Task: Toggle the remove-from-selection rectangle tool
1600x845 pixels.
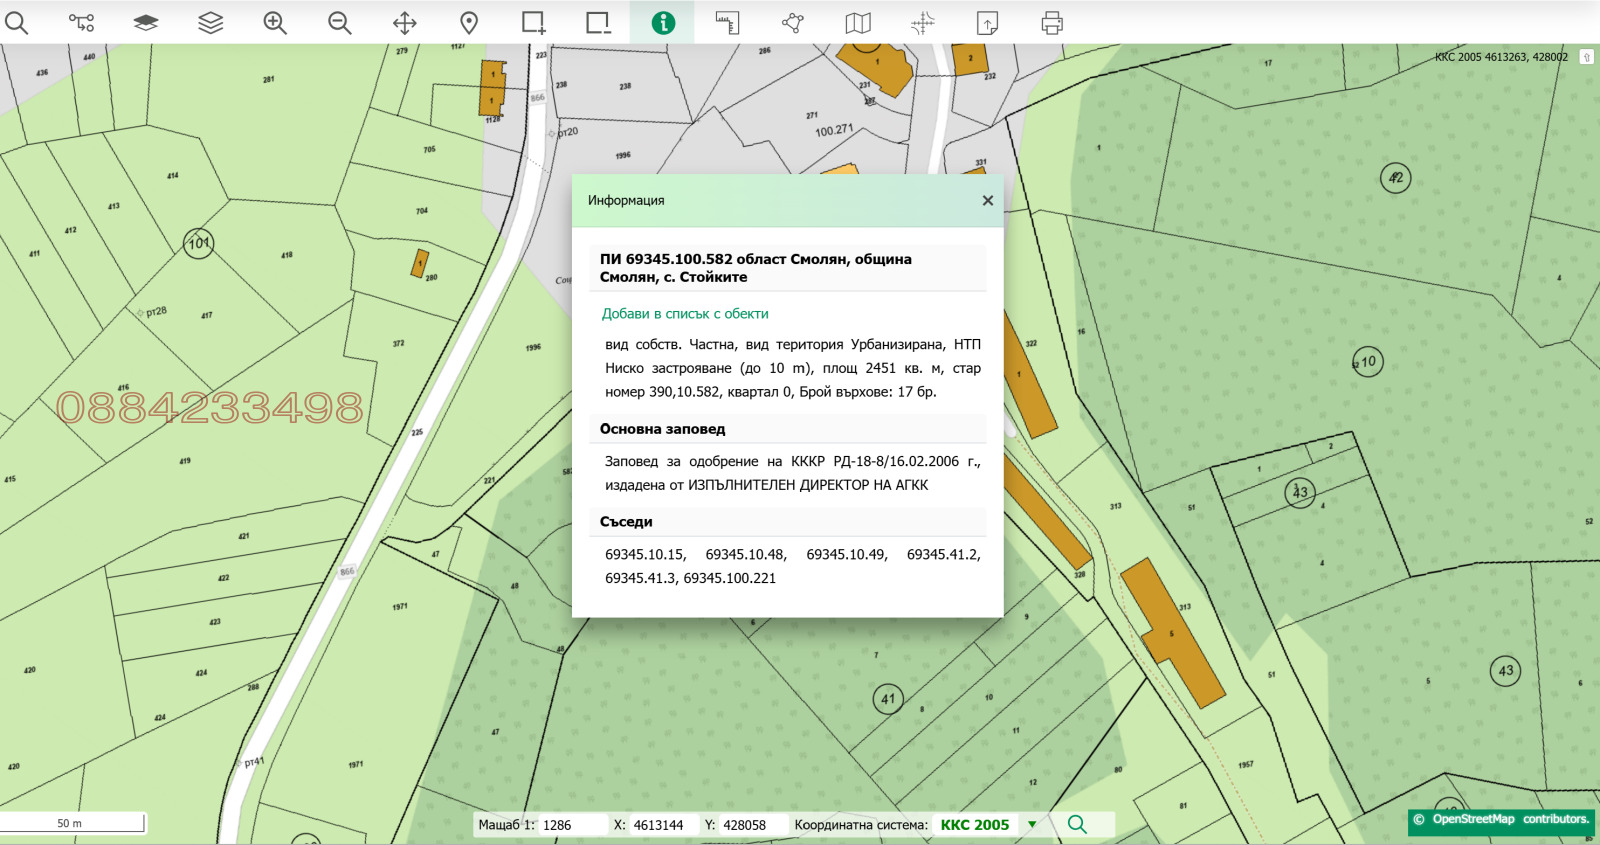Action: point(598,22)
